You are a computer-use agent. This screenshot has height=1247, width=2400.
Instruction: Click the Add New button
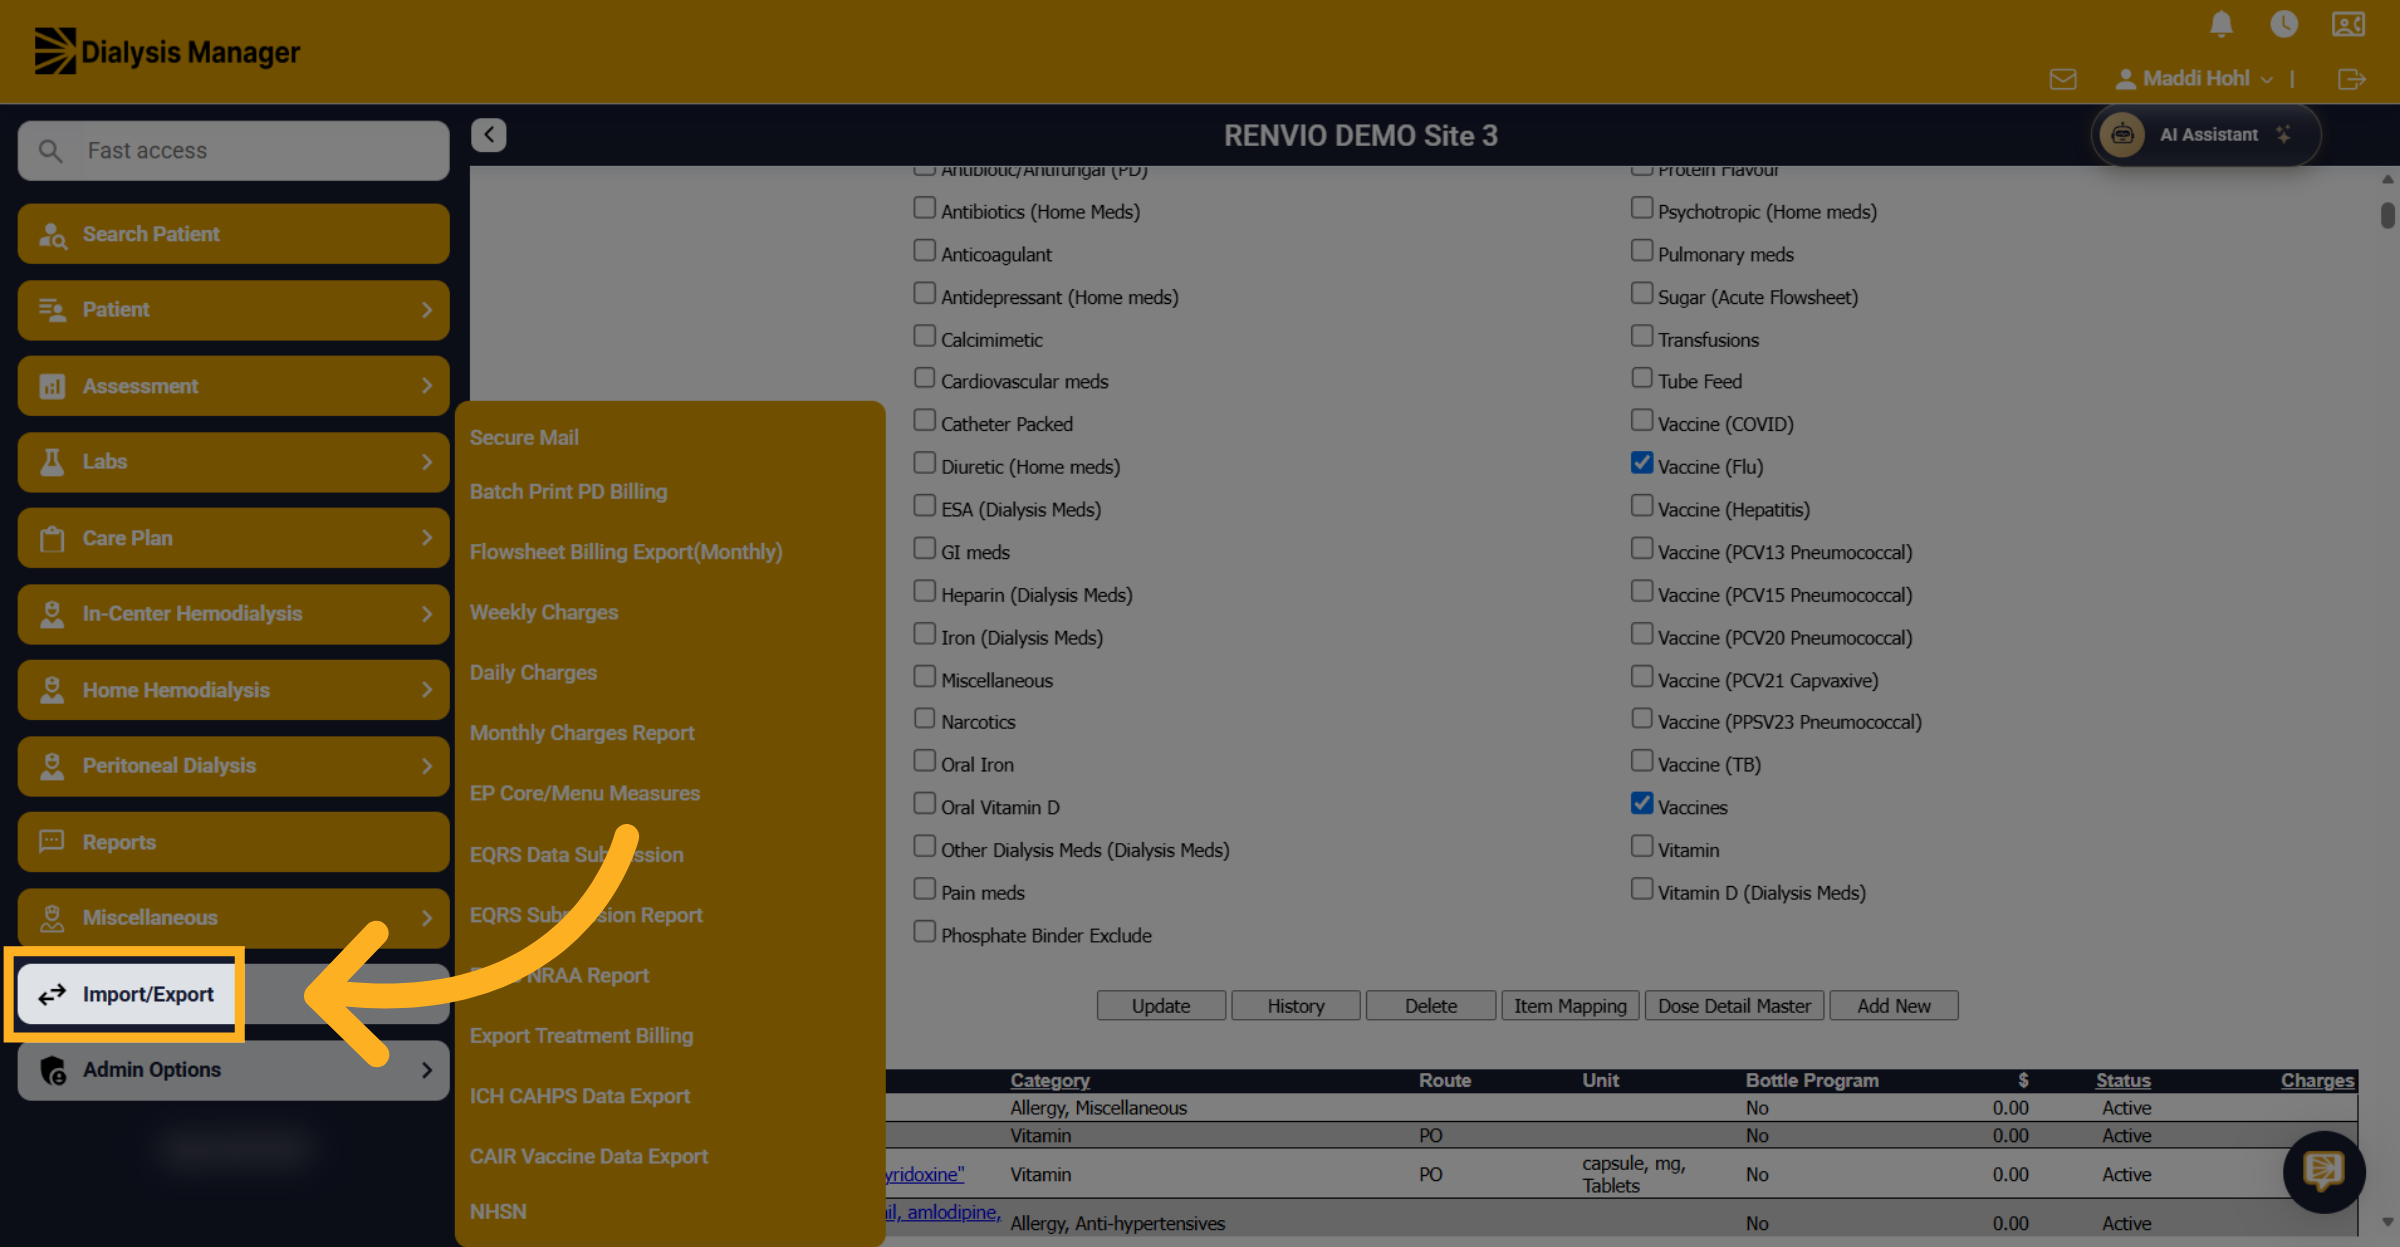[x=1893, y=1006]
